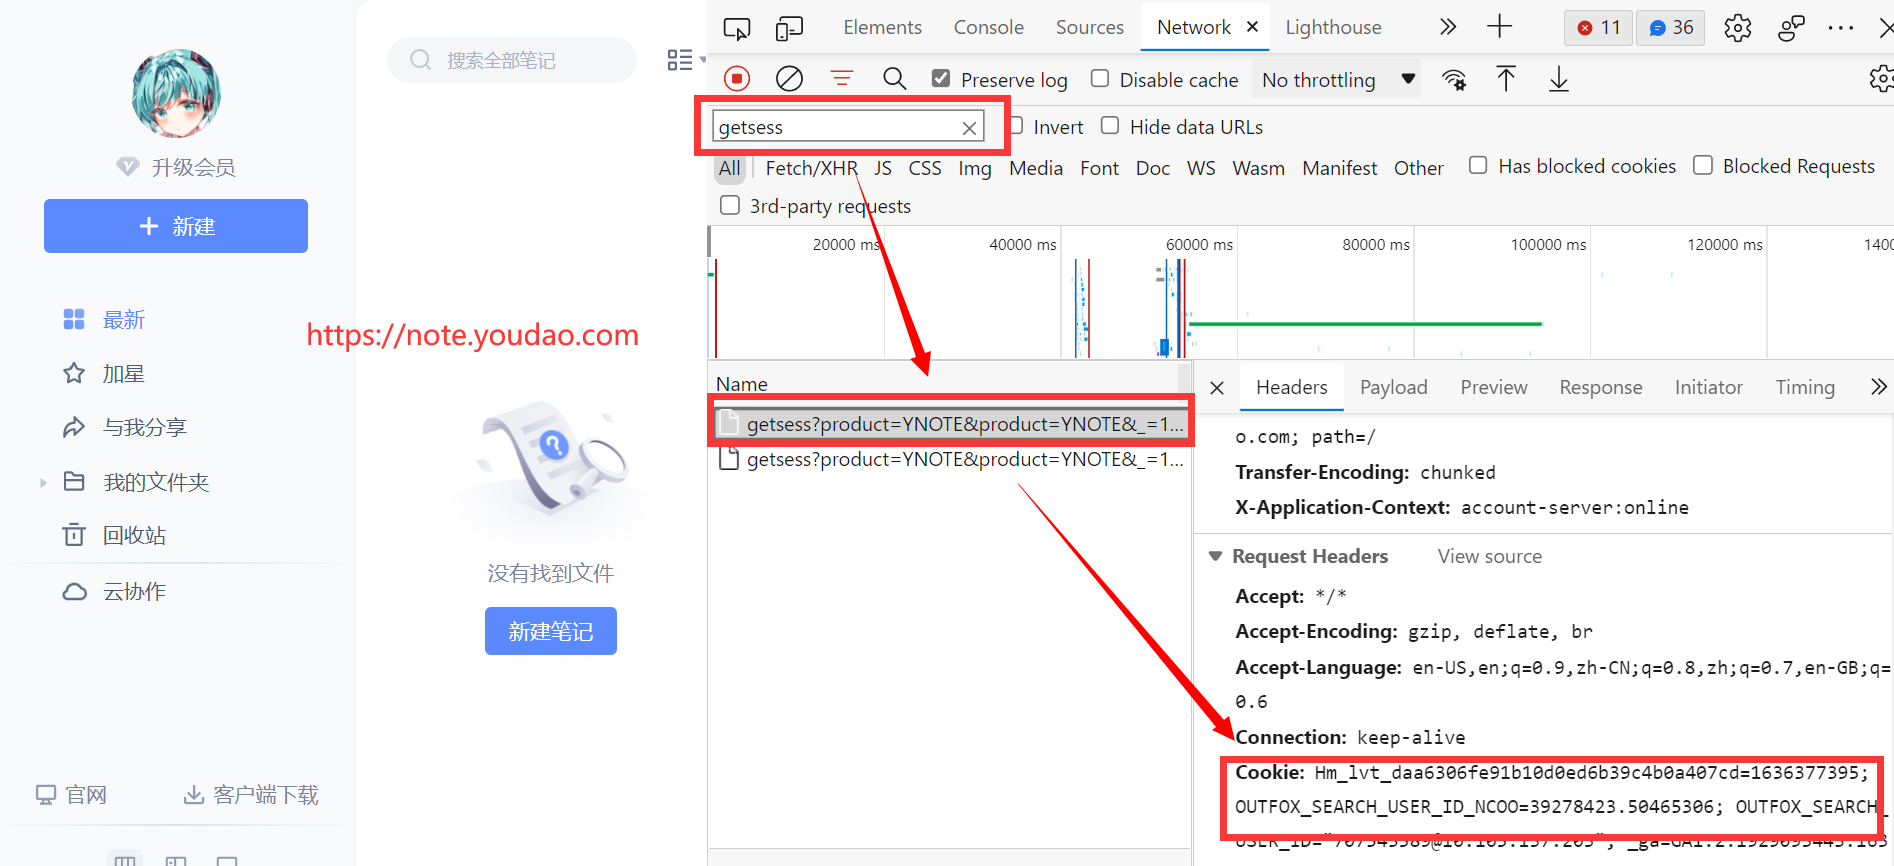The height and width of the screenshot is (866, 1894).
Task: Click the export HAR download arrow icon
Action: [x=1558, y=79]
